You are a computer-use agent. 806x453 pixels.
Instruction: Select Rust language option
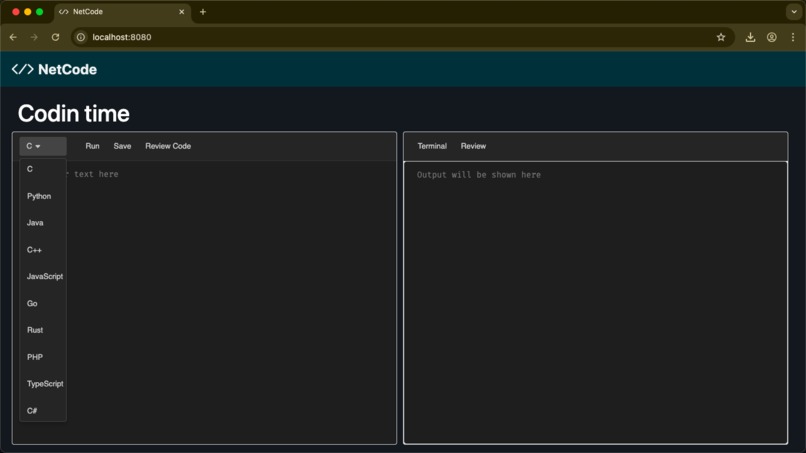[x=43, y=330]
